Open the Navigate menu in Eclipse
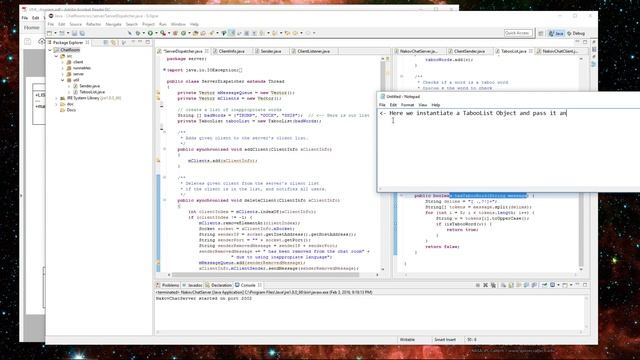 pos(113,24)
